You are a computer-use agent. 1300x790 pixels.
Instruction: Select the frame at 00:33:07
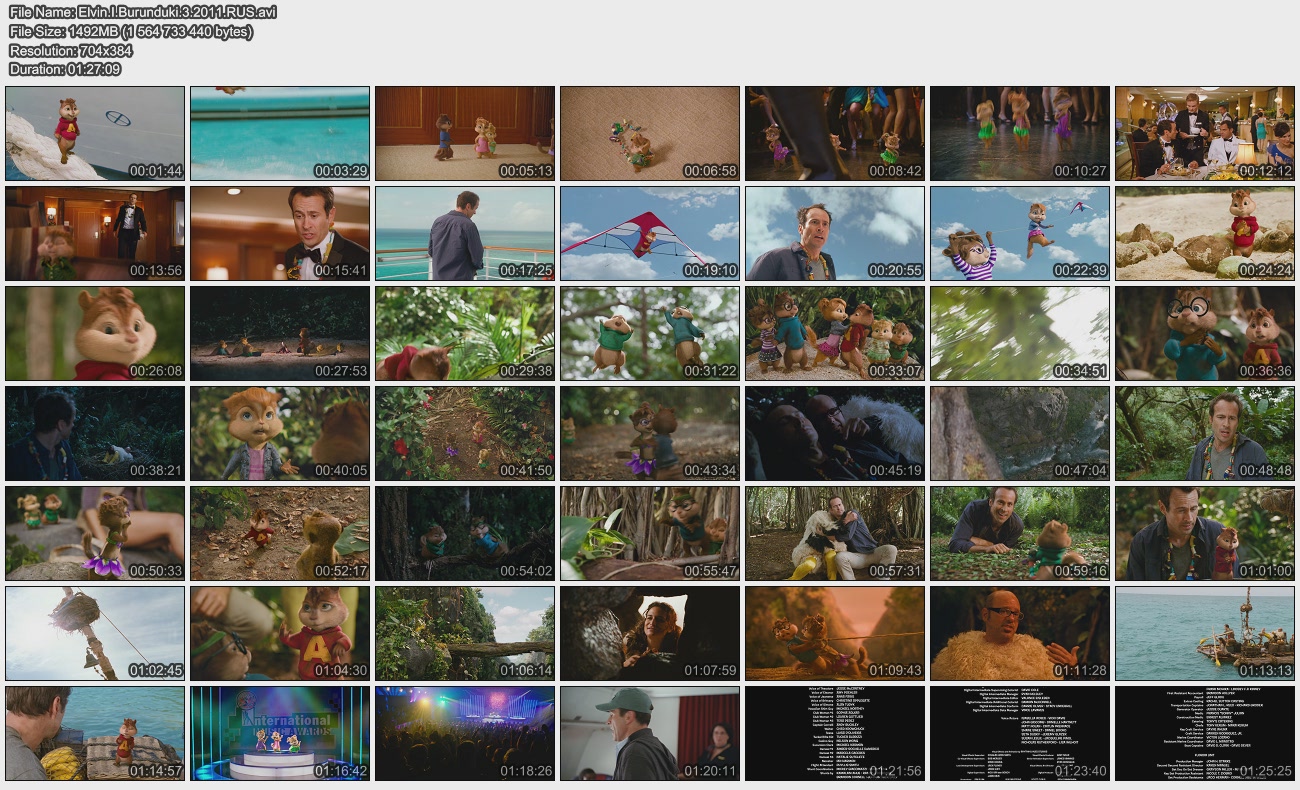(835, 333)
